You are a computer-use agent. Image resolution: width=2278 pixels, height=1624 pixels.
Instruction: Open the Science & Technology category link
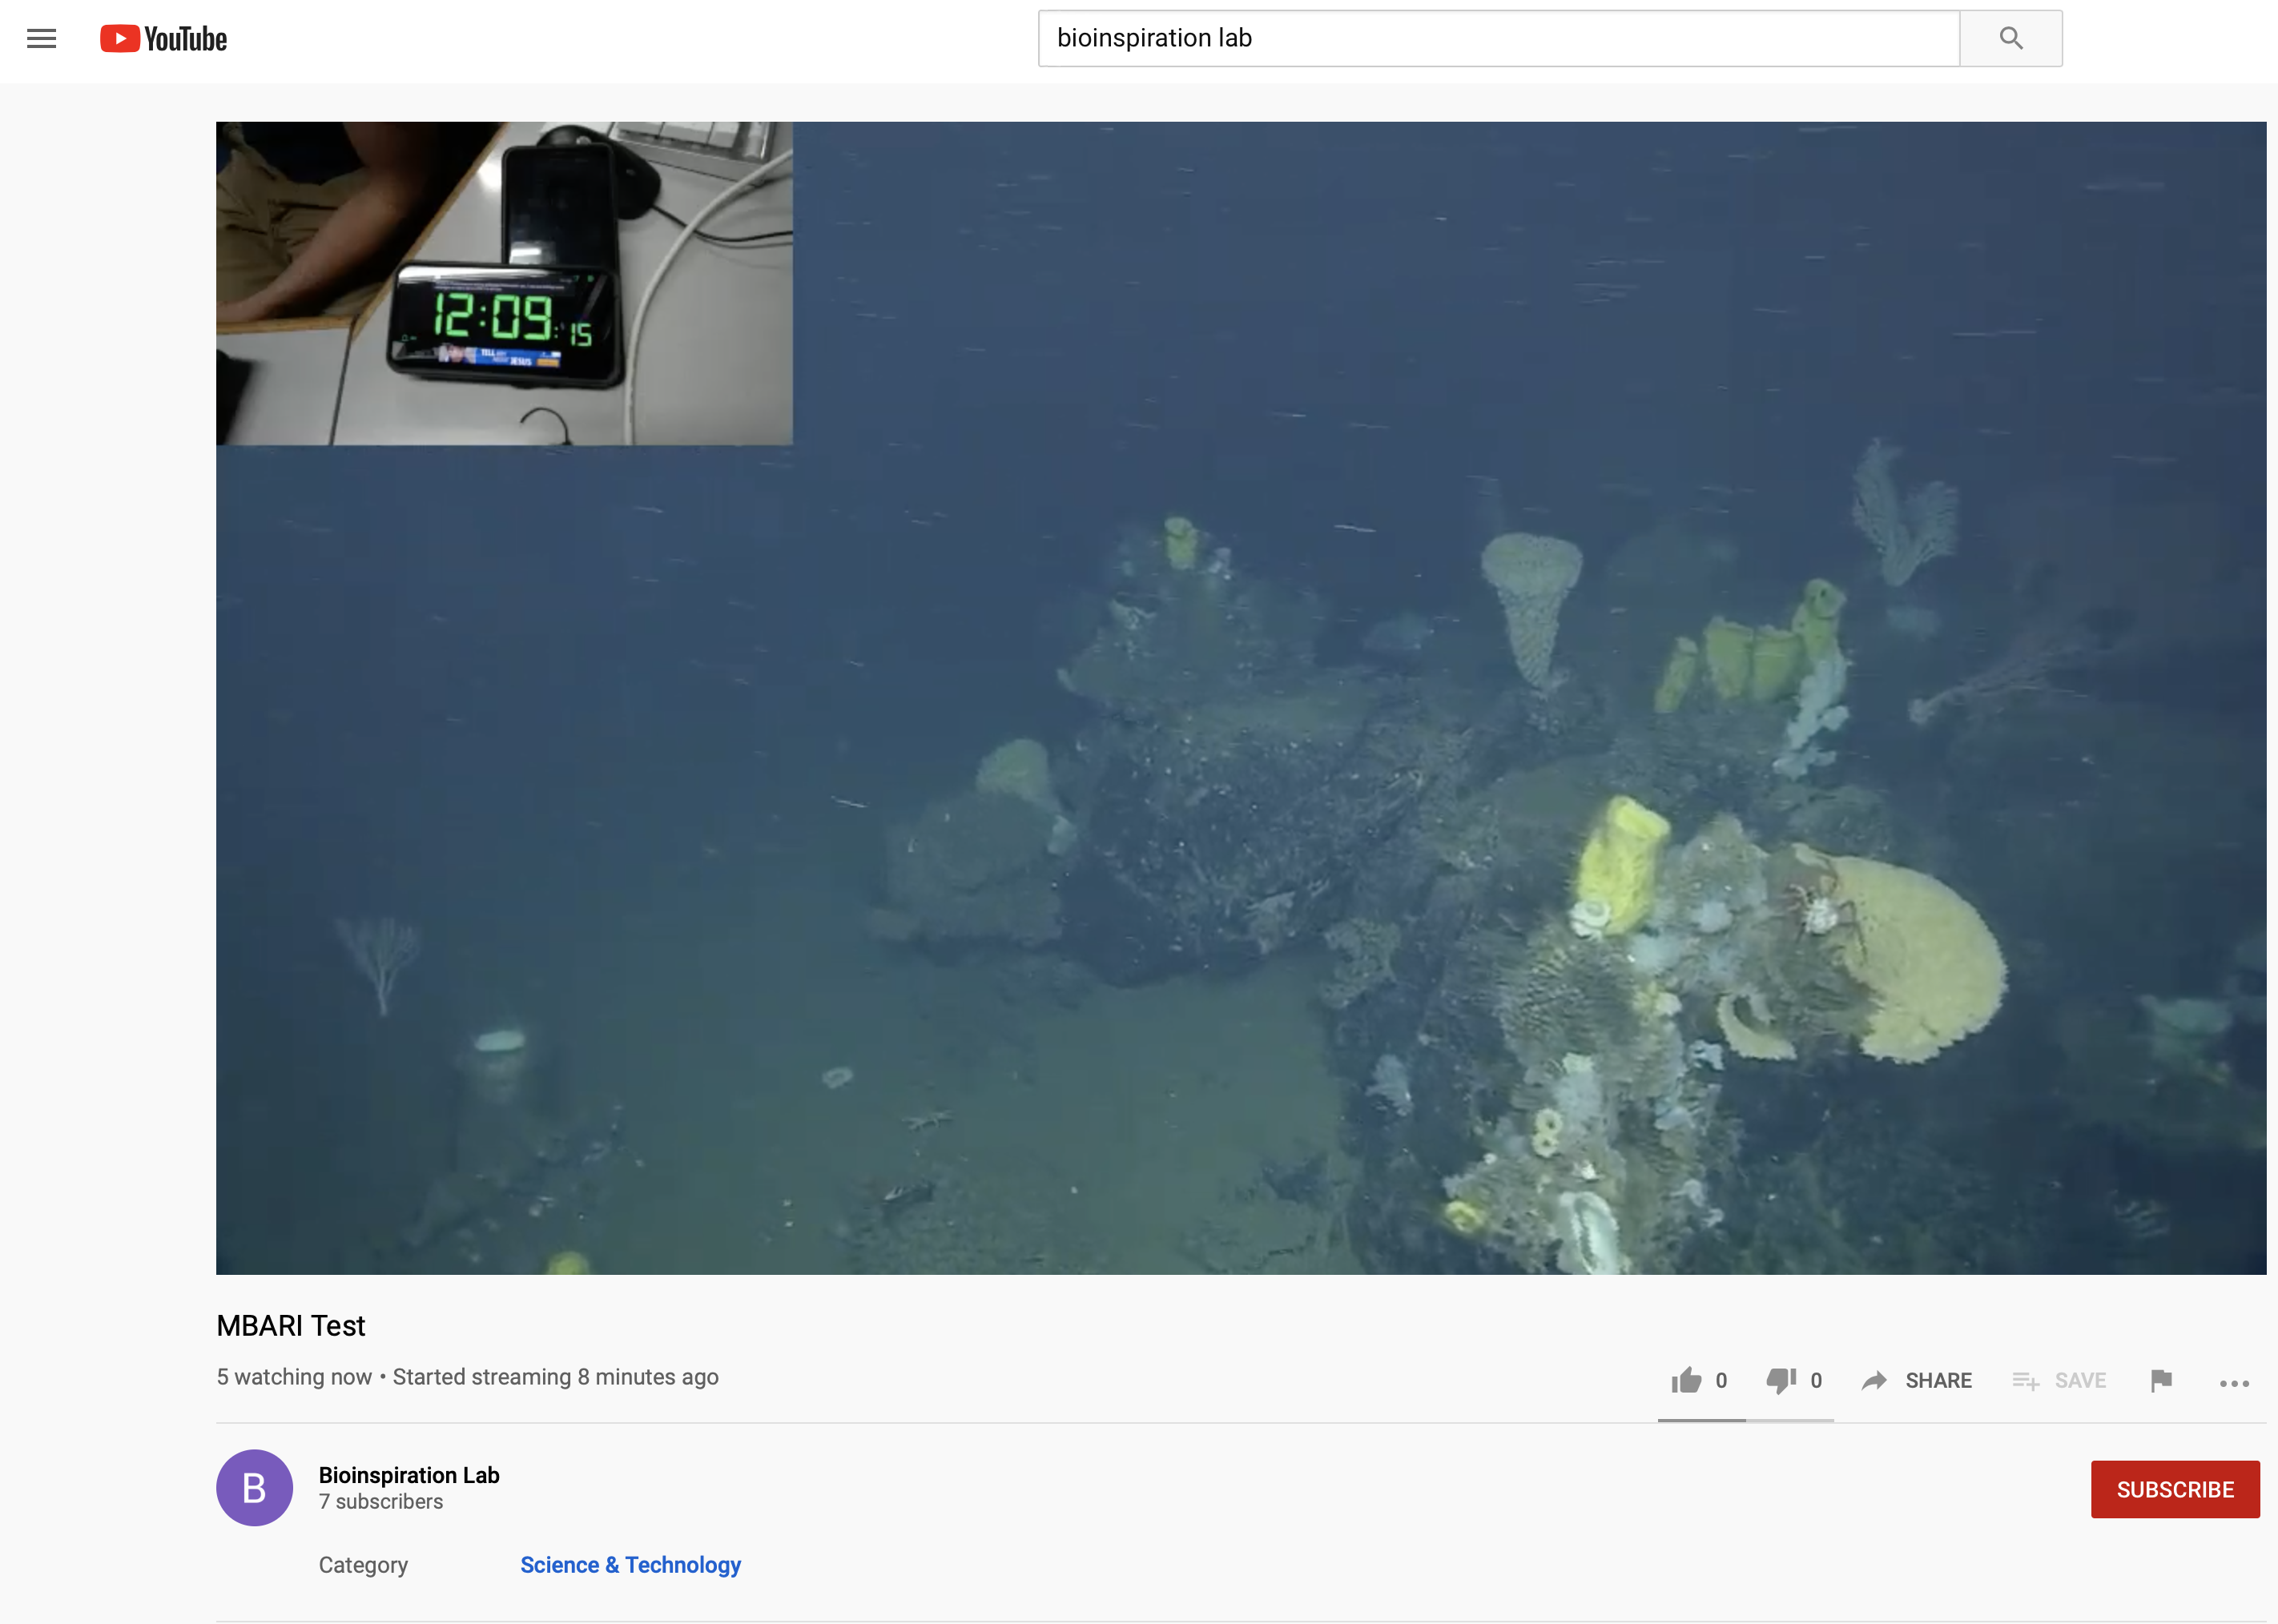pos(630,1565)
